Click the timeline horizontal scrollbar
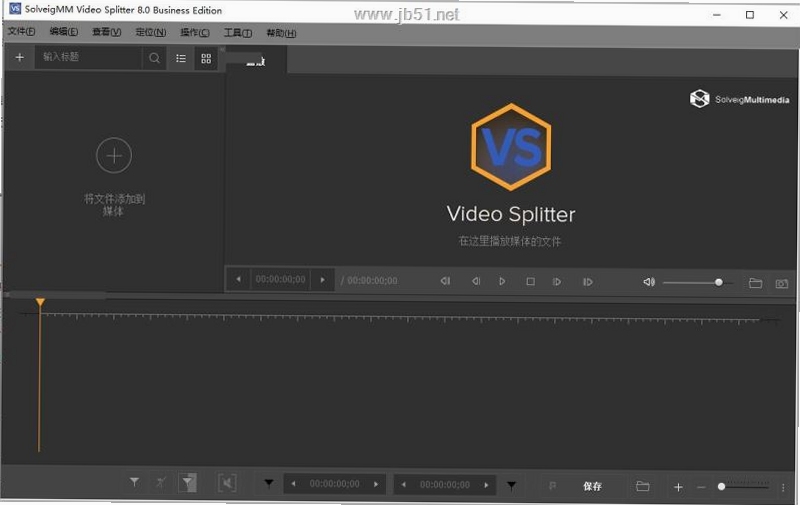This screenshot has width=800, height=505. pyautogui.click(x=56, y=295)
